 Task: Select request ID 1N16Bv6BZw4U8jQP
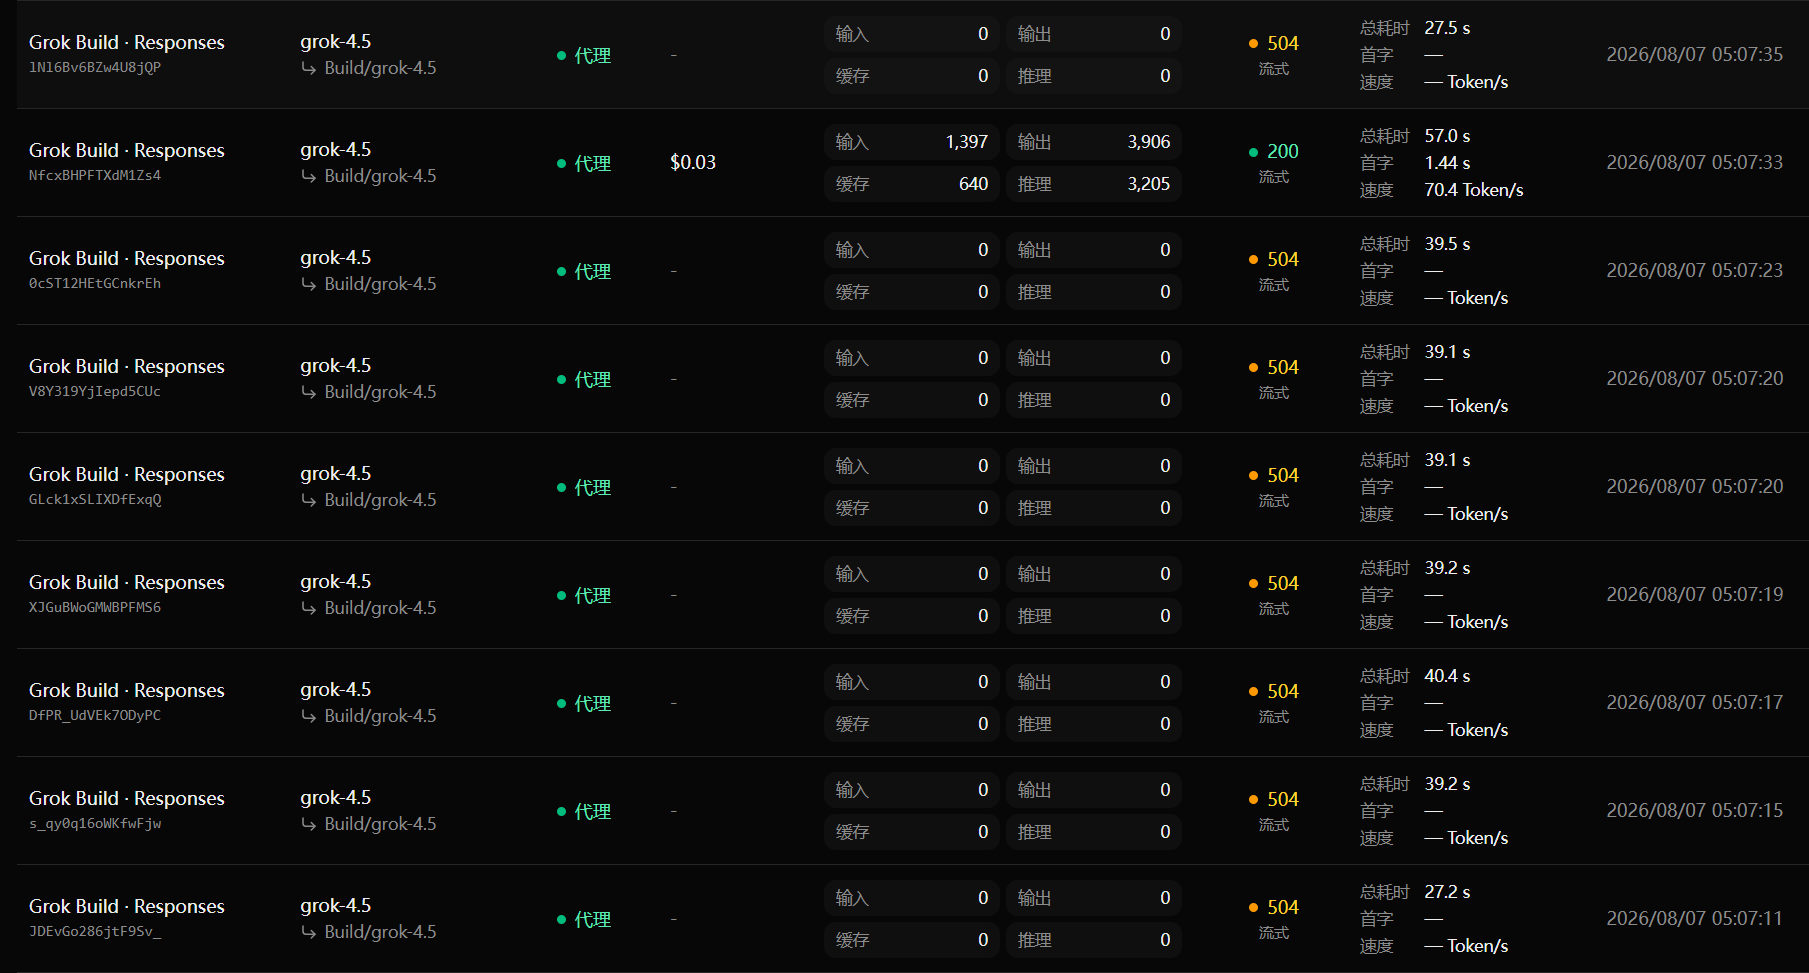[95, 68]
